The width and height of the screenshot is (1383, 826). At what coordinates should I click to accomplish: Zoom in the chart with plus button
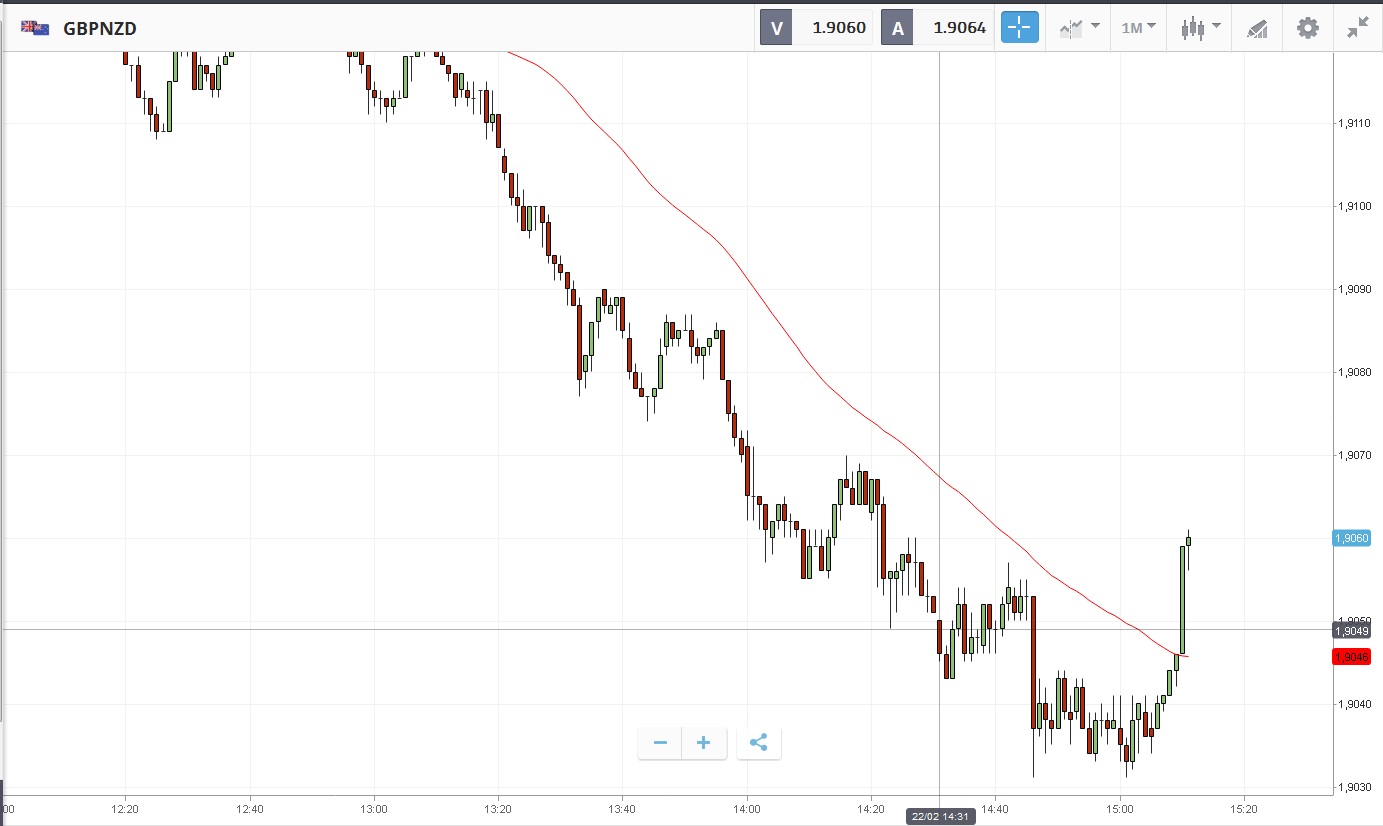[704, 743]
